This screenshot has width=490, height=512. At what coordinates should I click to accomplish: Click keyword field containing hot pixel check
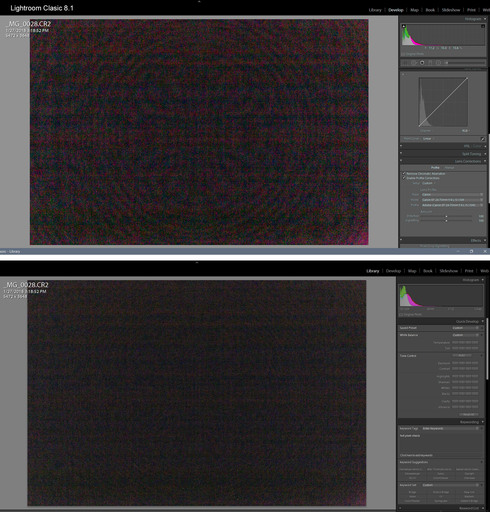[441, 443]
